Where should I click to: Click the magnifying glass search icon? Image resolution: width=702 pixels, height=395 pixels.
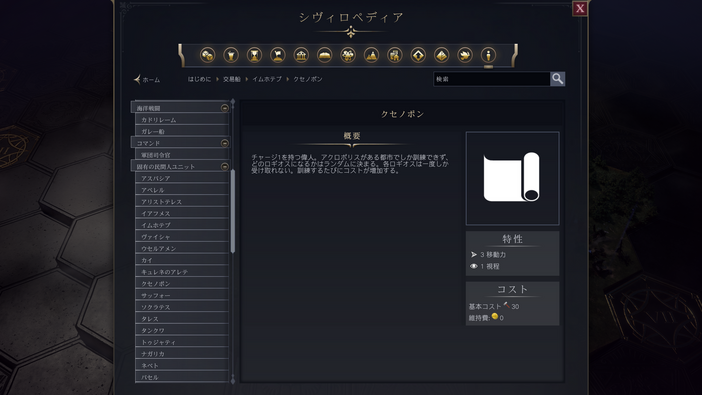(x=557, y=79)
